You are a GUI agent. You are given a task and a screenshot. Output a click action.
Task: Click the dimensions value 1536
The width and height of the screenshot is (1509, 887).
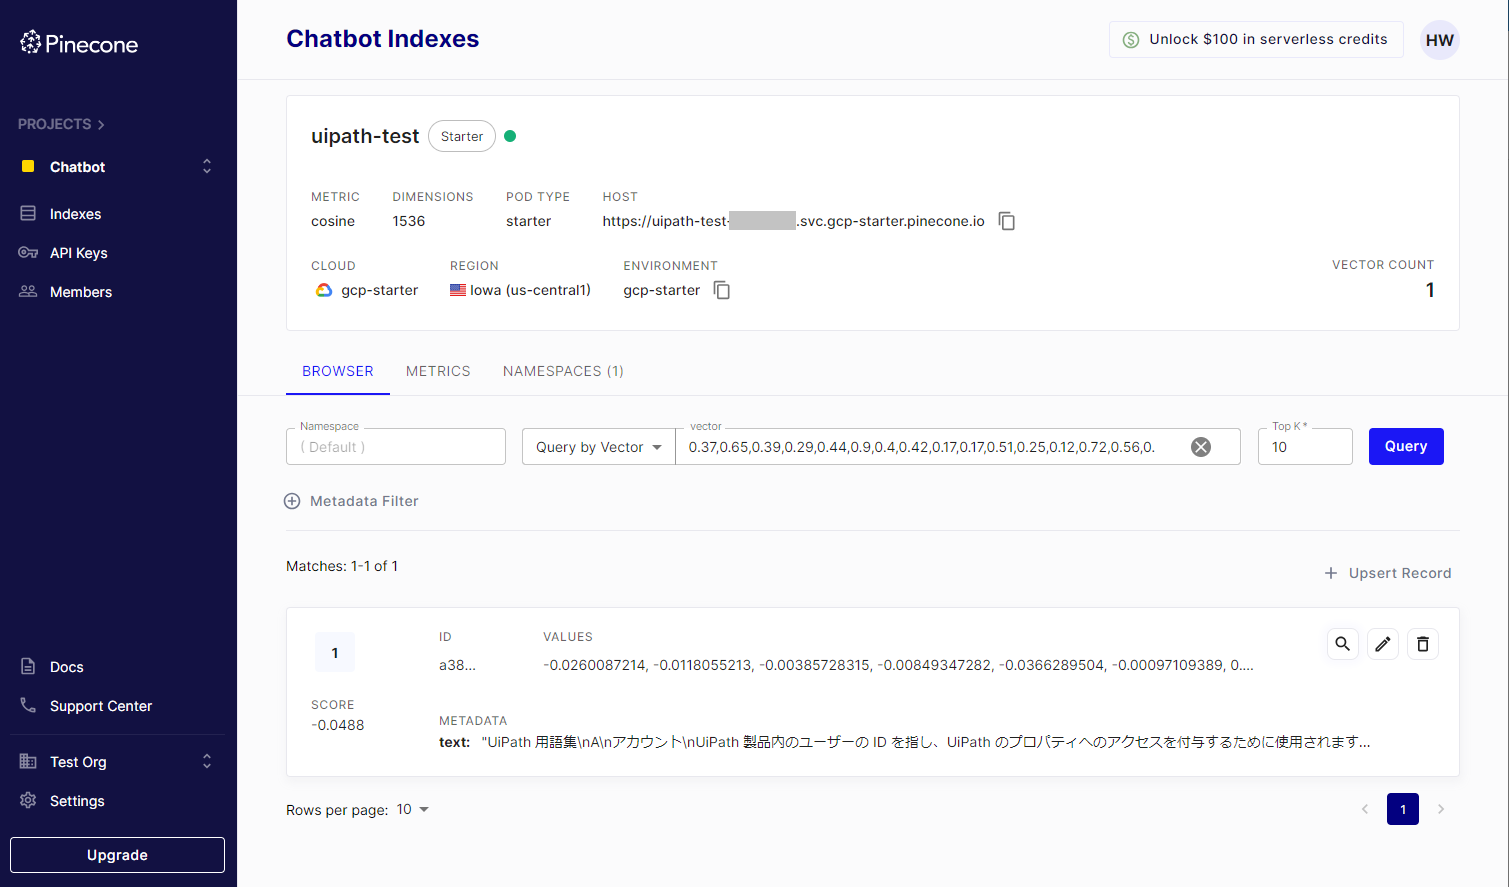point(409,221)
